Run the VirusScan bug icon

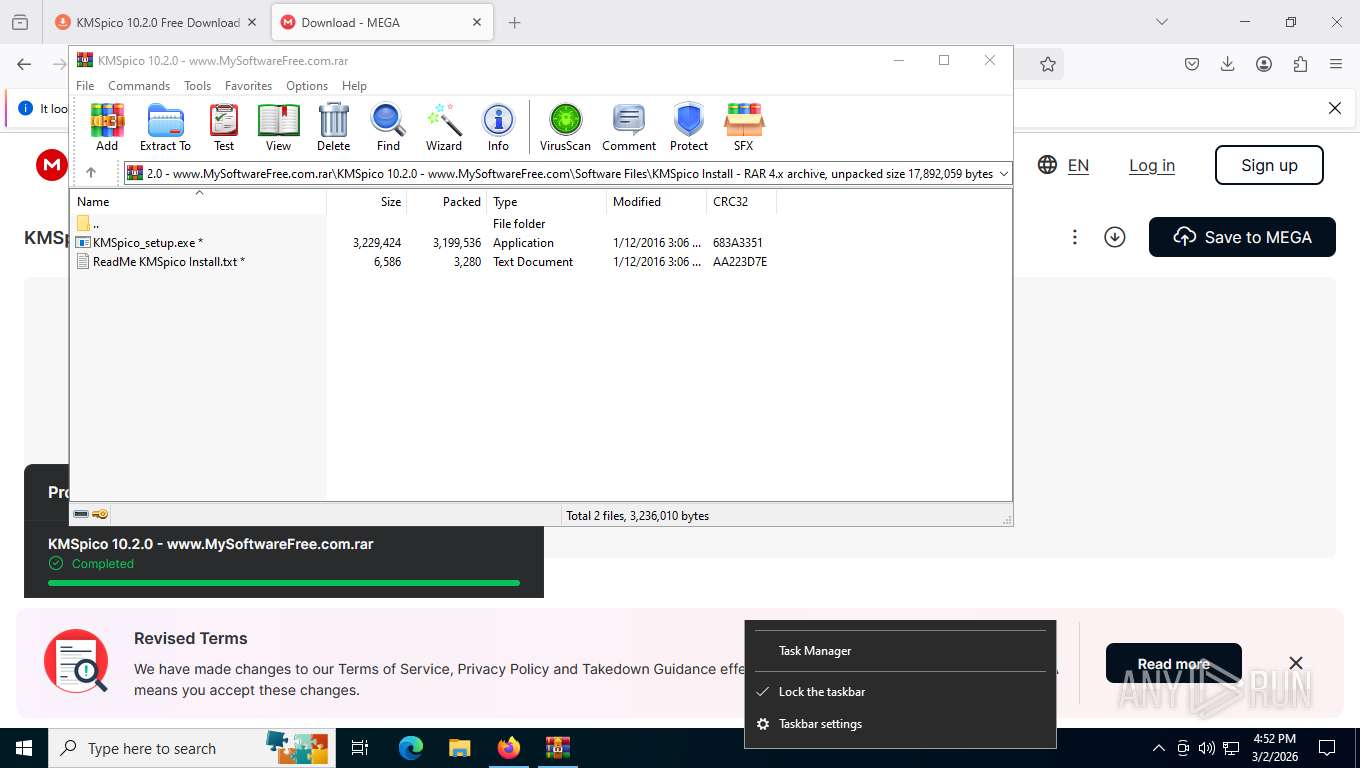click(565, 127)
